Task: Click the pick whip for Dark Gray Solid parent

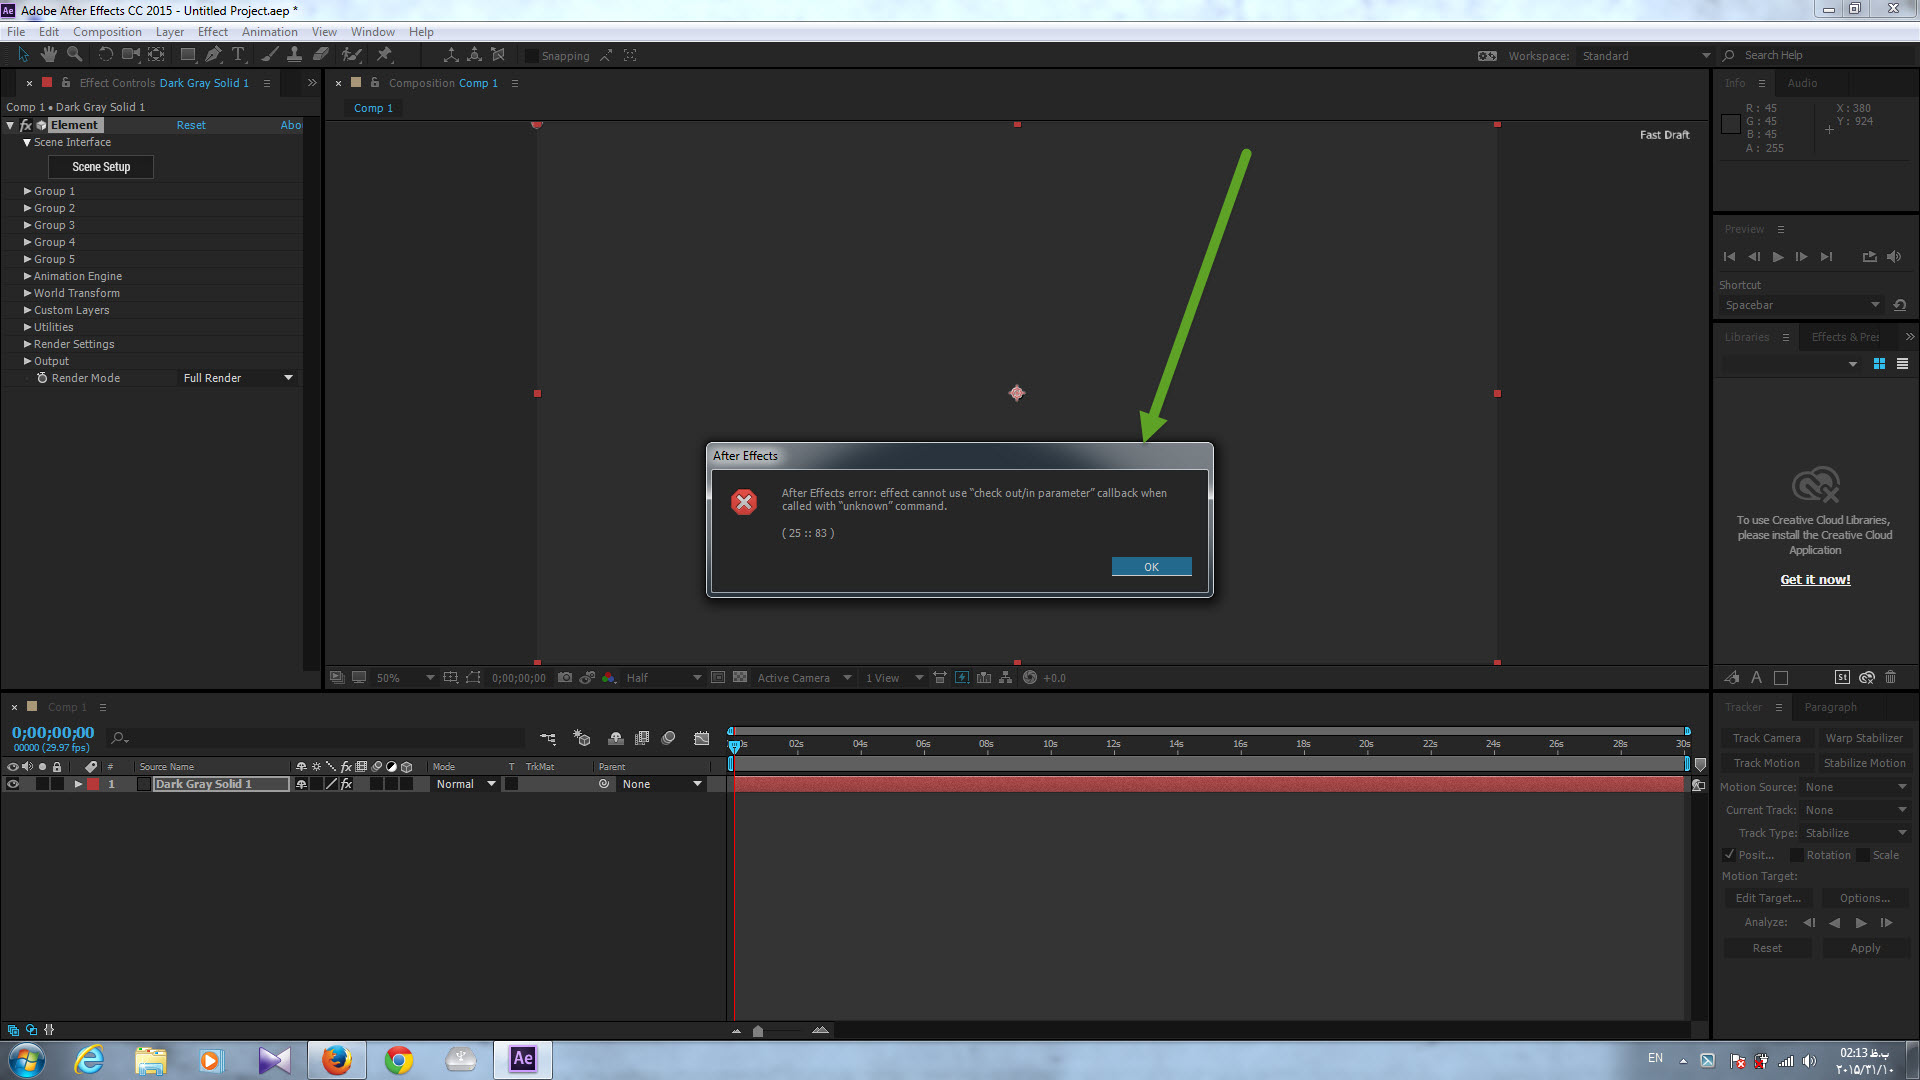Action: 604,784
